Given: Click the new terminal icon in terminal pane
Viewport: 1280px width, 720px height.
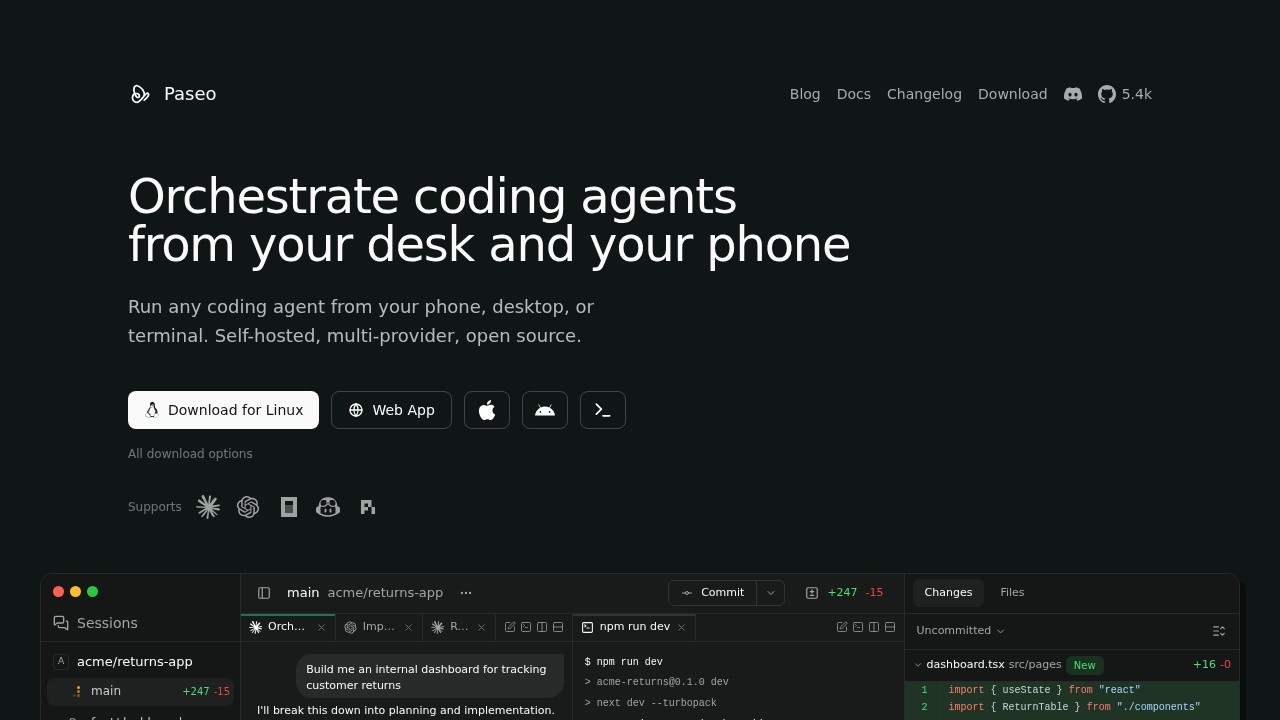Looking at the screenshot, I should (x=858, y=627).
